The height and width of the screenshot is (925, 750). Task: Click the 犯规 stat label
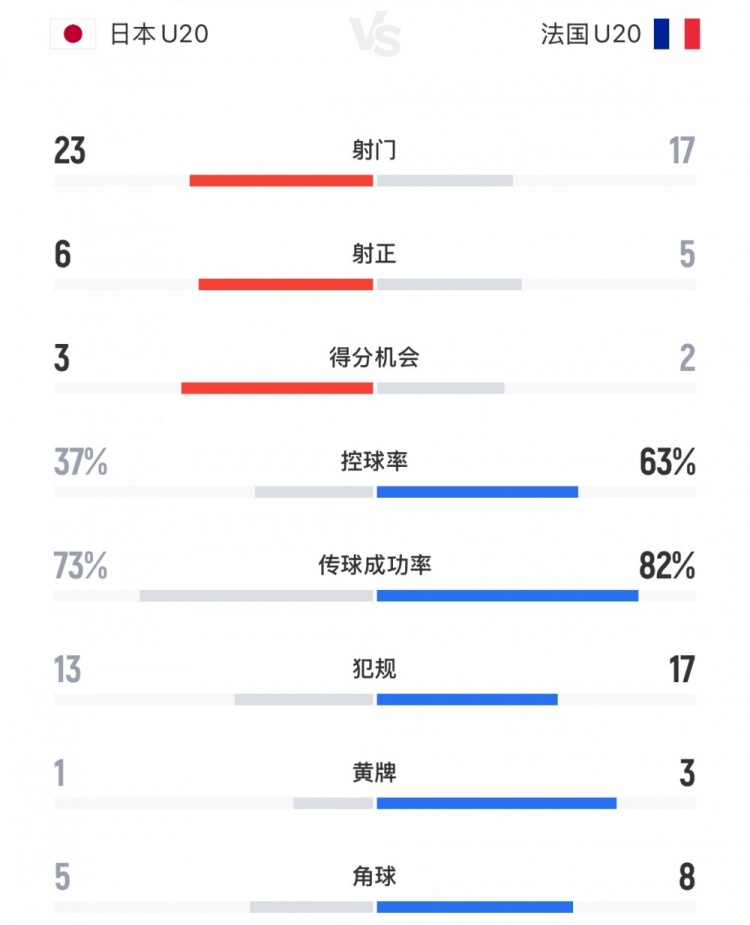click(x=375, y=668)
